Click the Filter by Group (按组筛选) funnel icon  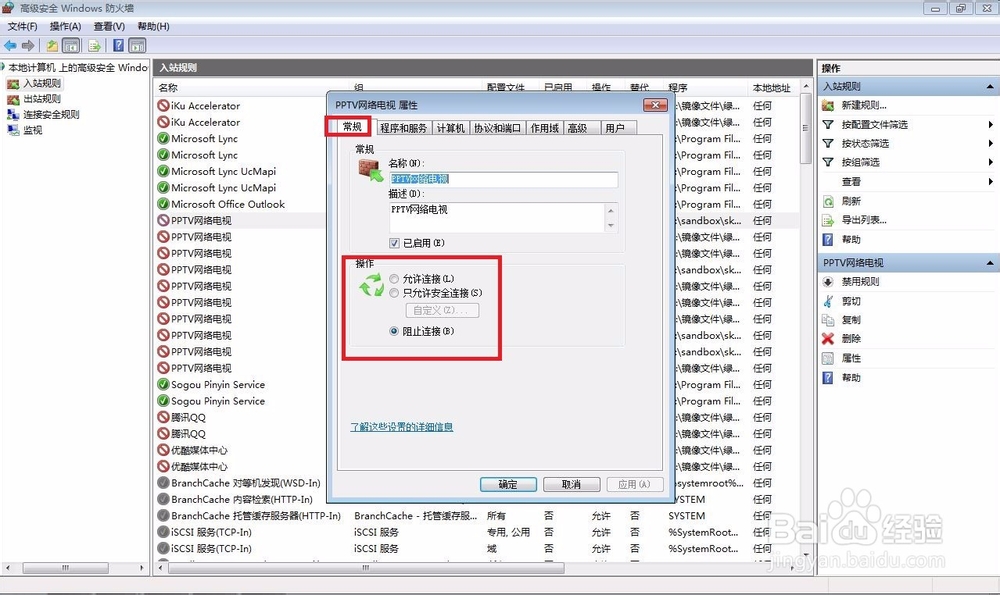coord(828,162)
